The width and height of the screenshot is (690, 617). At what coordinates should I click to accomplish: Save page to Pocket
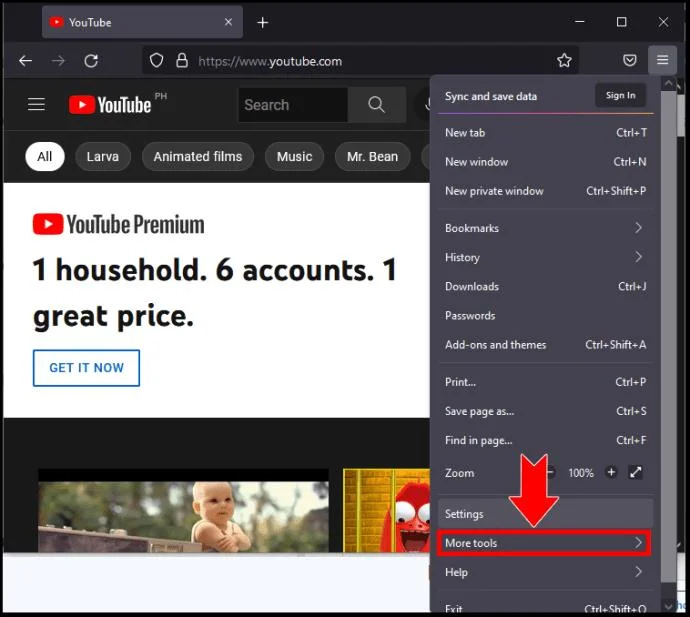[x=630, y=60]
